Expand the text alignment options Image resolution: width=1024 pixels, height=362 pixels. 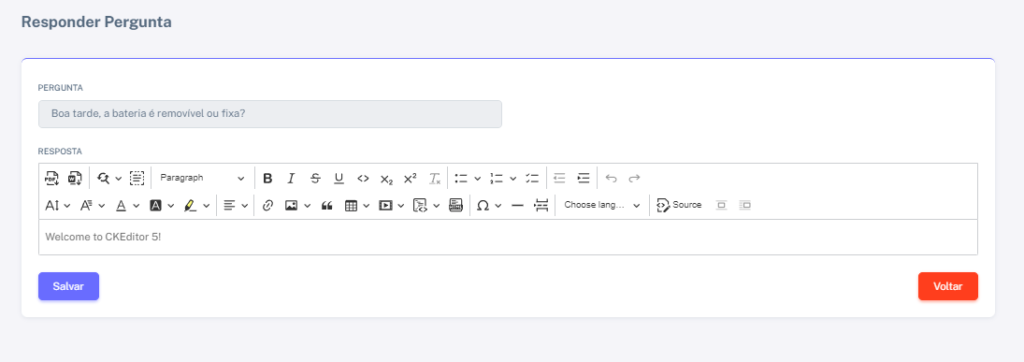[x=236, y=205]
